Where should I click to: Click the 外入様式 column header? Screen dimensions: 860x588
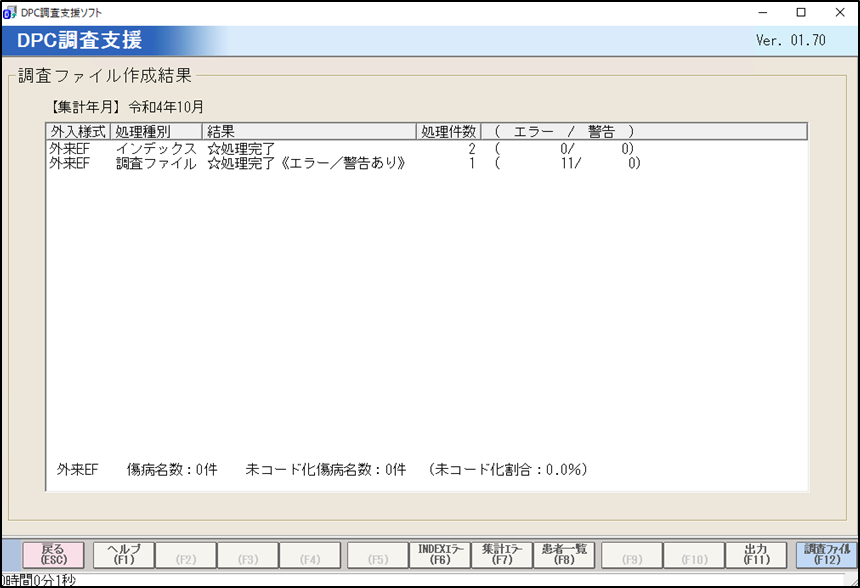[x=78, y=132]
